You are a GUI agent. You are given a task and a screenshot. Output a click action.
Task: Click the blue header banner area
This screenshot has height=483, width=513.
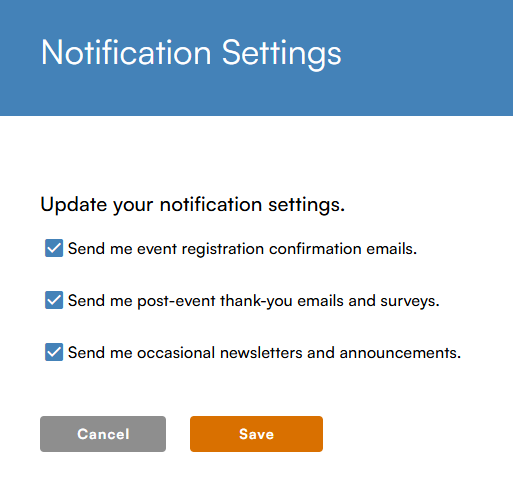(x=256, y=58)
